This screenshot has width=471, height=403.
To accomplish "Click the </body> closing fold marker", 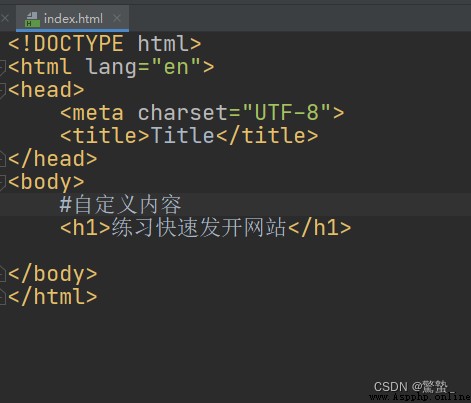I will (x=2, y=274).
